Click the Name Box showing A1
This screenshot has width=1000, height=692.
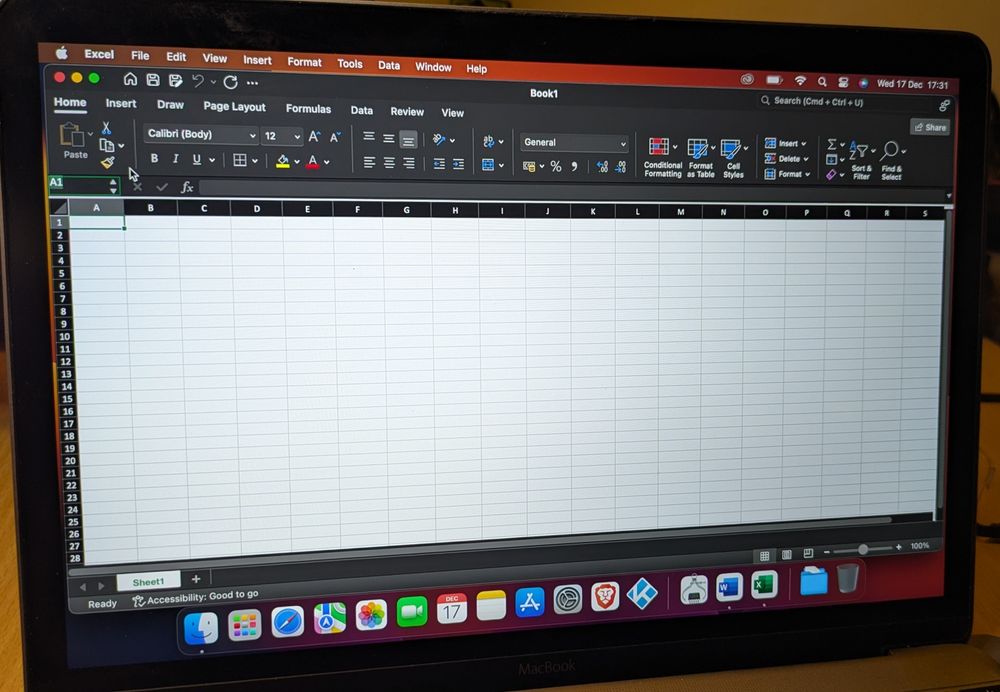point(84,184)
